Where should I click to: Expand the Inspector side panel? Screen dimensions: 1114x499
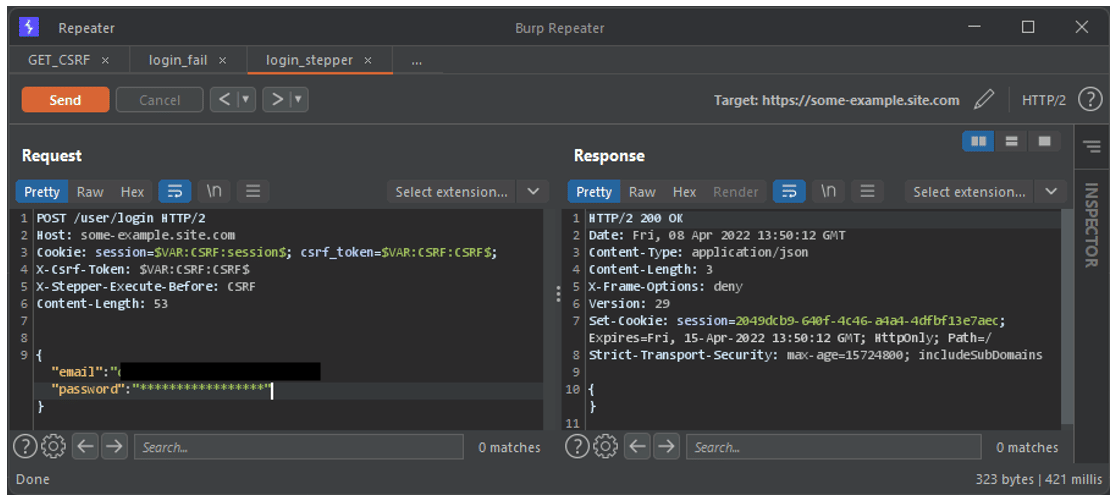click(1091, 225)
